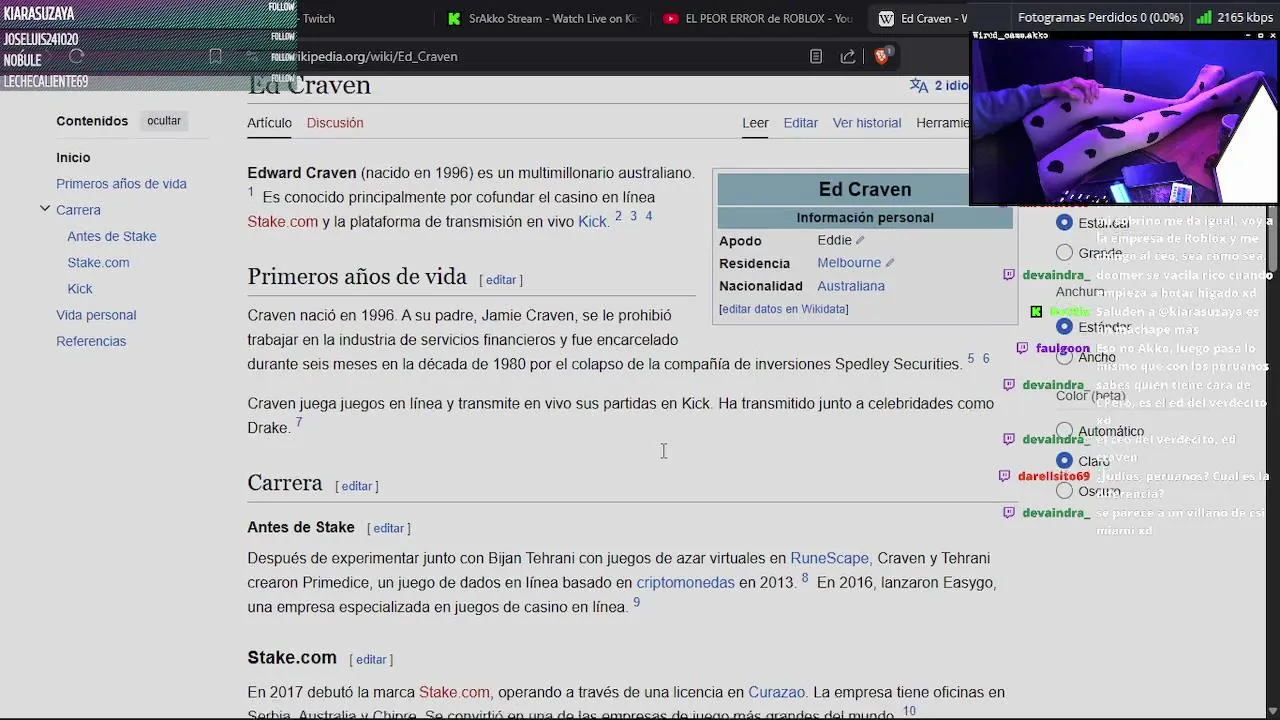Select the Ancho width radio
This screenshot has width=1280, height=720.
point(1064,357)
